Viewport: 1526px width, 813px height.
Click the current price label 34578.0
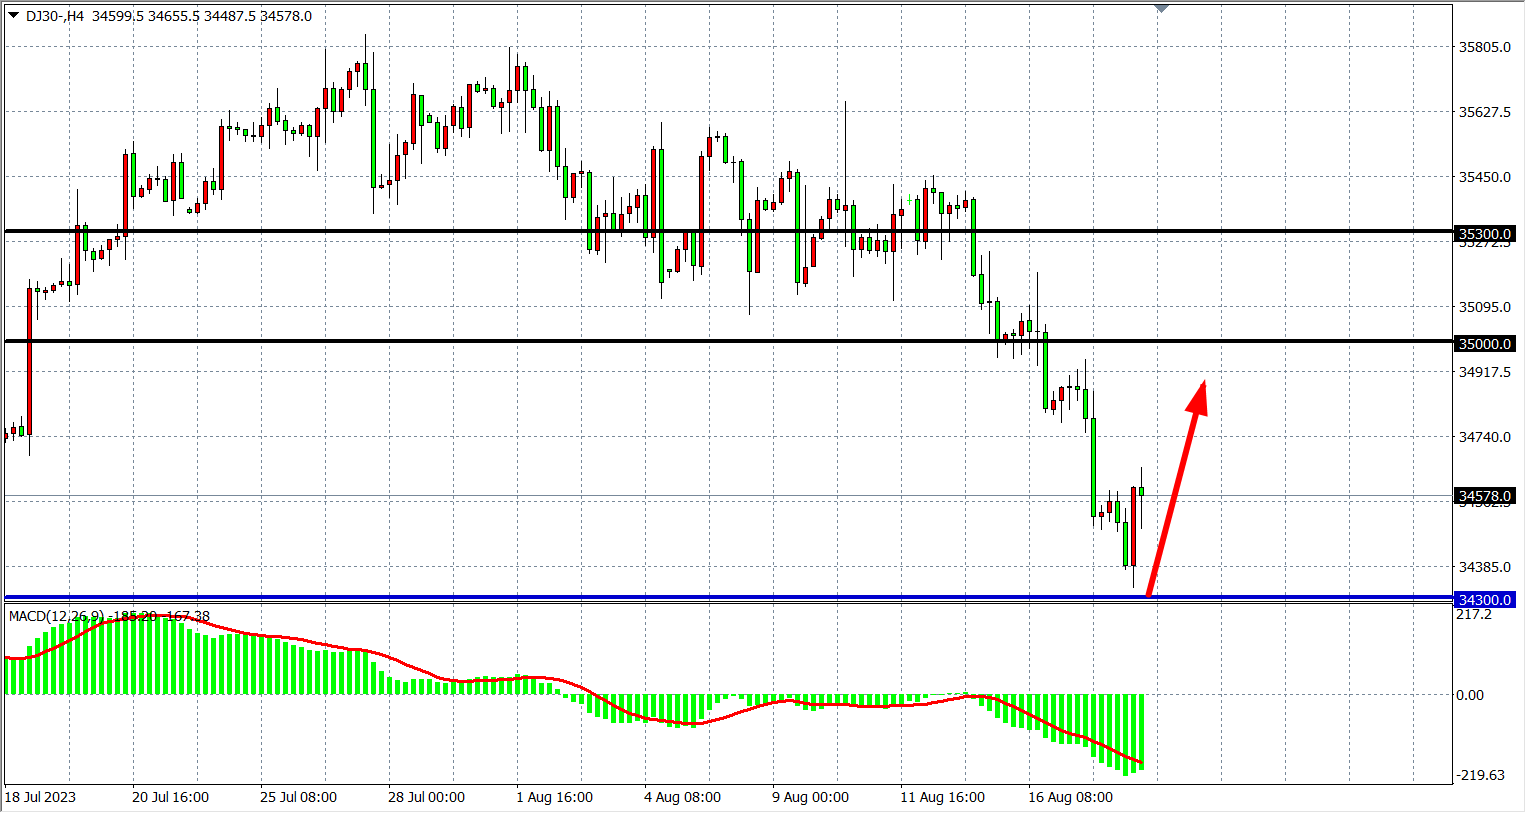pyautogui.click(x=1485, y=496)
